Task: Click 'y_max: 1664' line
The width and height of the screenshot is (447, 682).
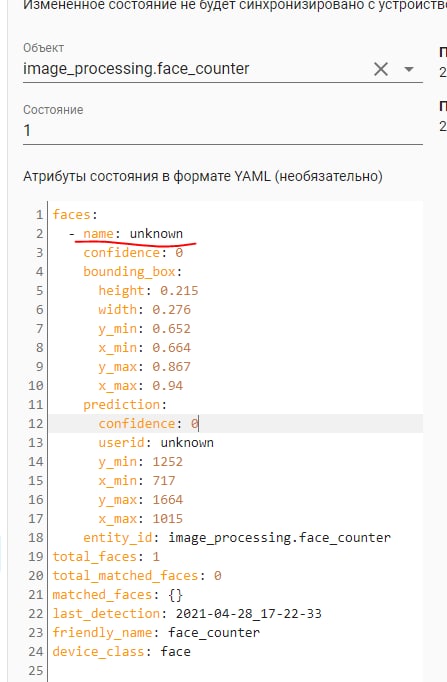Action: click(x=140, y=500)
